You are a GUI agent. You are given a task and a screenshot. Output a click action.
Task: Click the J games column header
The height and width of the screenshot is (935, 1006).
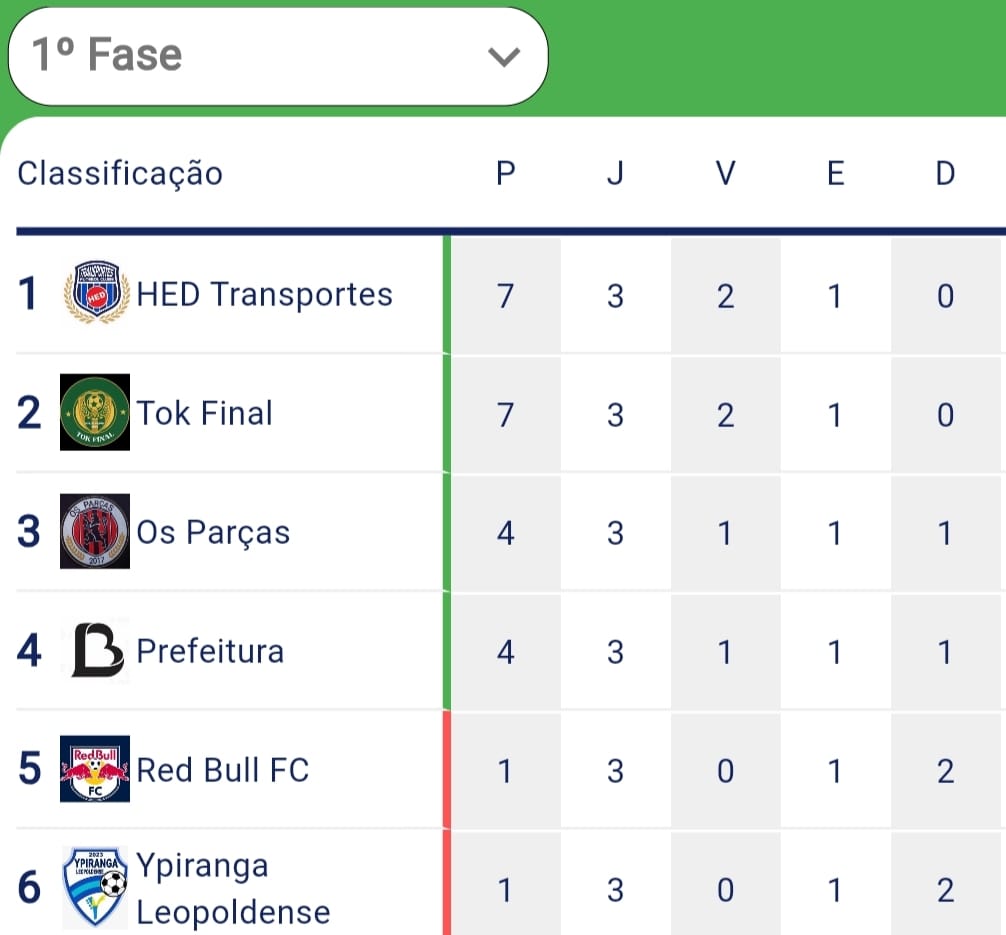[615, 172]
